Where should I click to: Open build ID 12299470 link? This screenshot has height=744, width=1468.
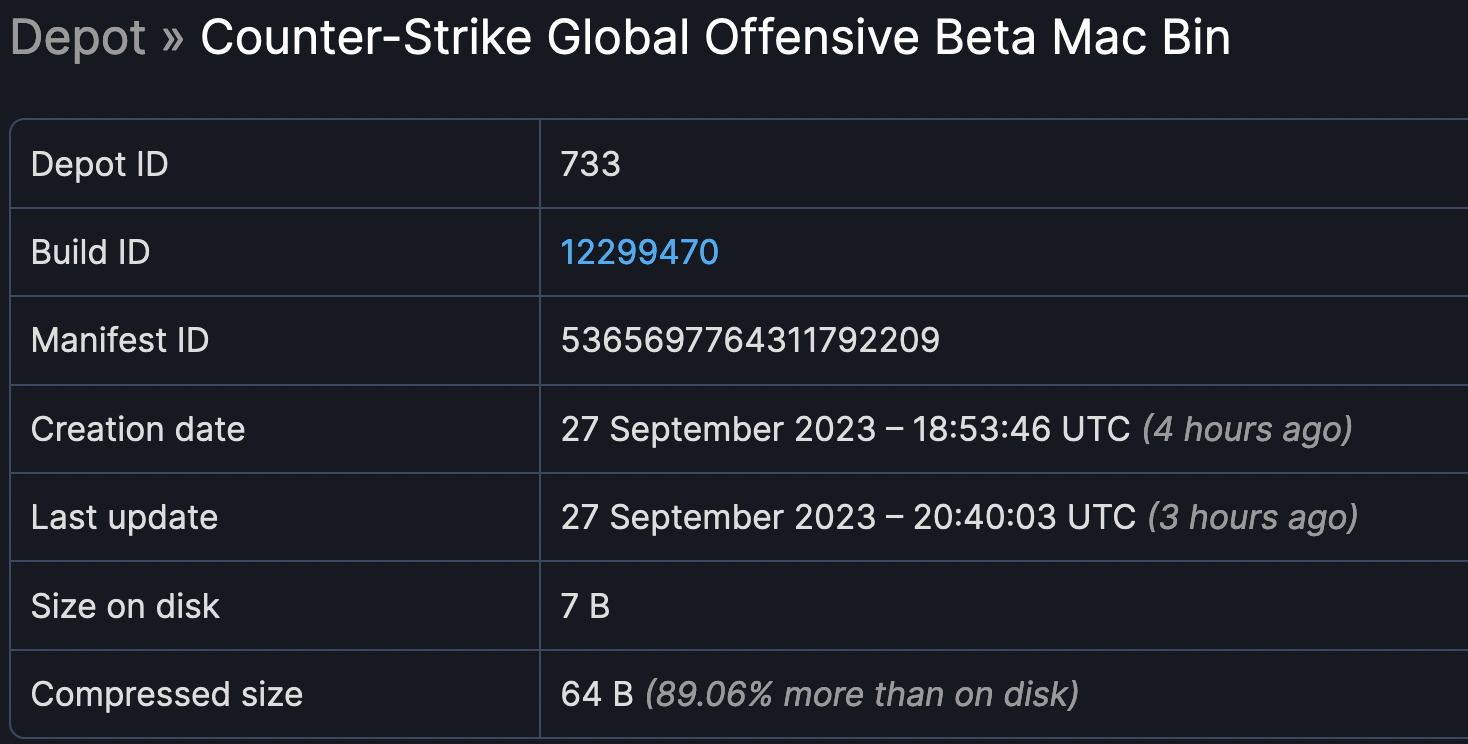[640, 252]
